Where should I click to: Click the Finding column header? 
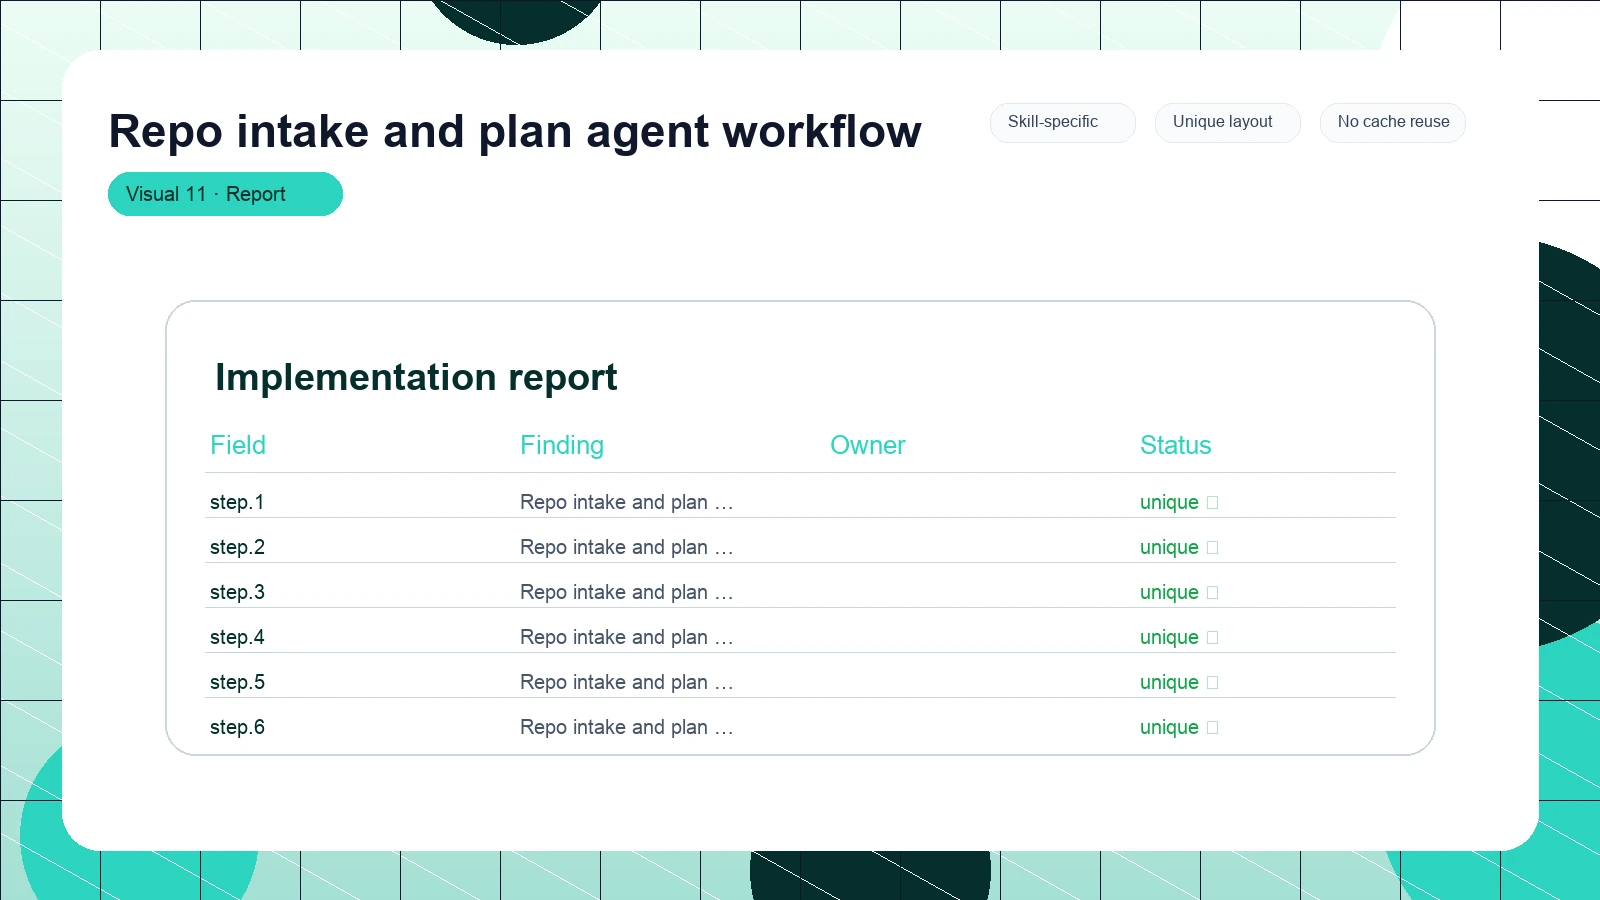click(562, 445)
